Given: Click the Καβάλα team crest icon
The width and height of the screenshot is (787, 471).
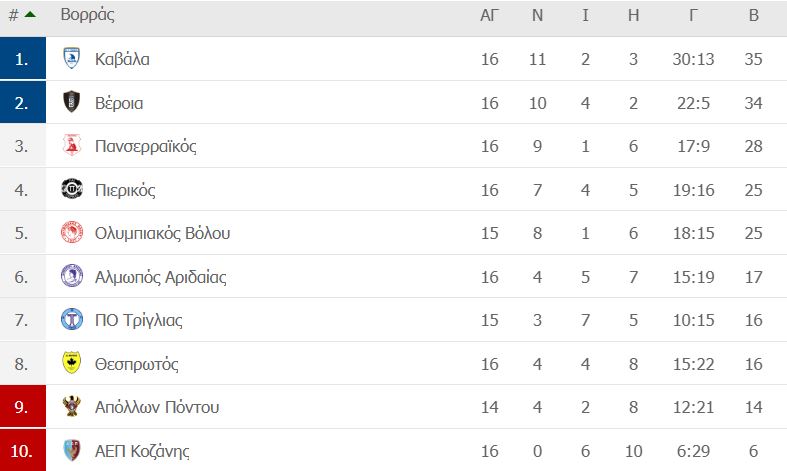Looking at the screenshot, I should 72,58.
